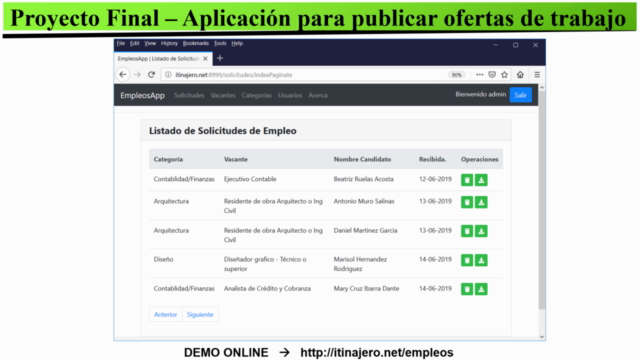This screenshot has height=360, width=640.
Task: Go back with browser back arrow
Action: (x=123, y=75)
